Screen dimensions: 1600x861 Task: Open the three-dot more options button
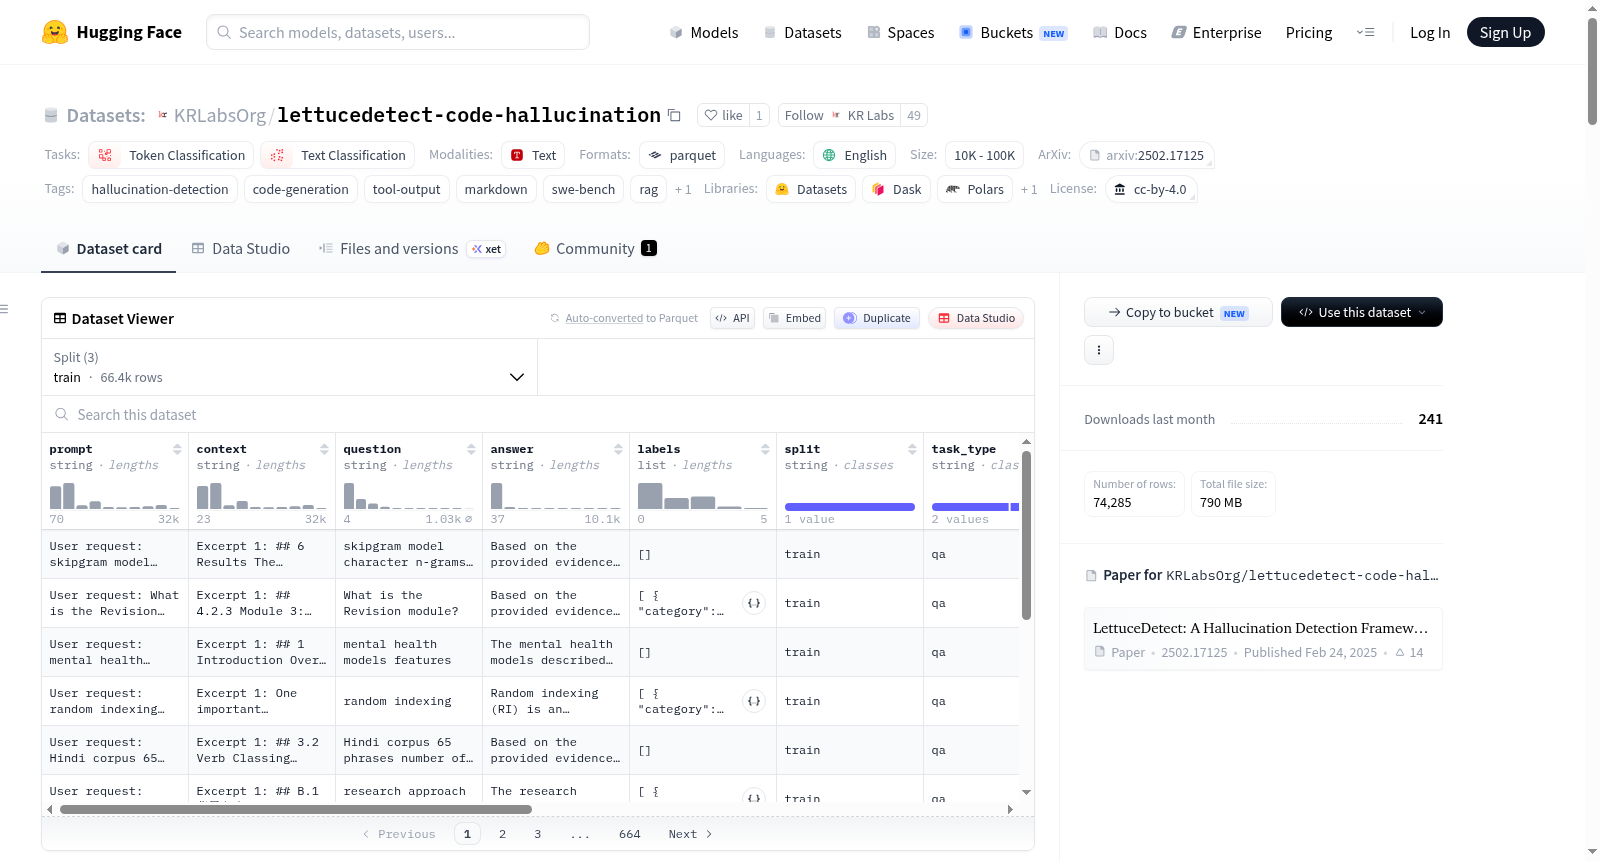tap(1099, 350)
